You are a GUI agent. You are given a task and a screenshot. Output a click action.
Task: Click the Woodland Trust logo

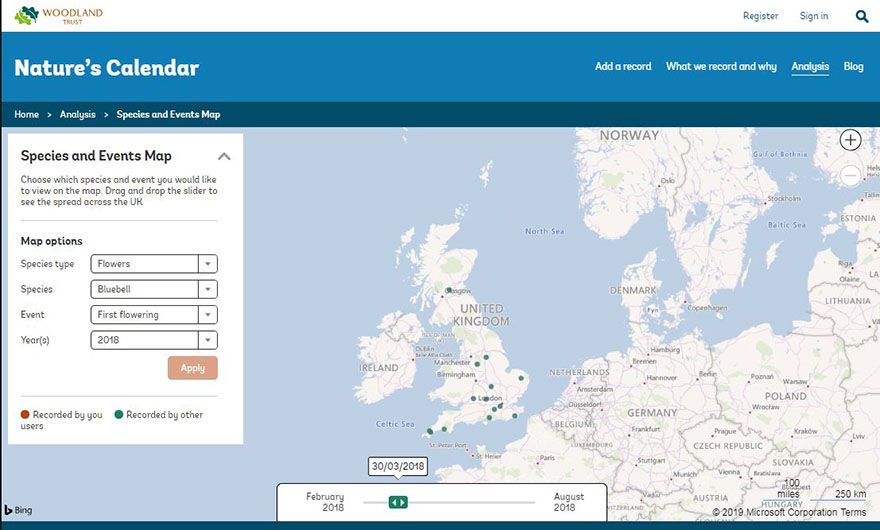(x=58, y=15)
